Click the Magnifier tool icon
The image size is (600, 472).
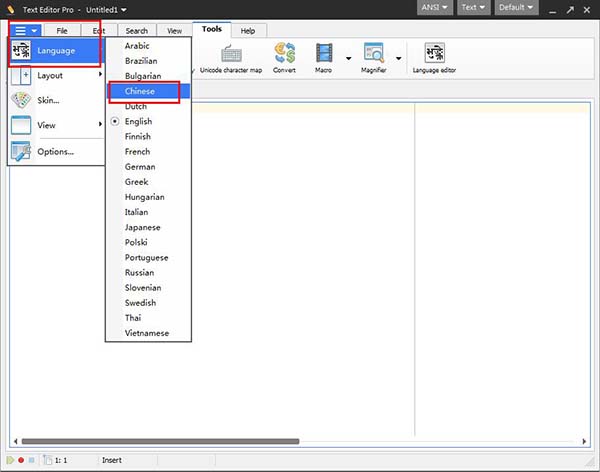[x=374, y=54]
